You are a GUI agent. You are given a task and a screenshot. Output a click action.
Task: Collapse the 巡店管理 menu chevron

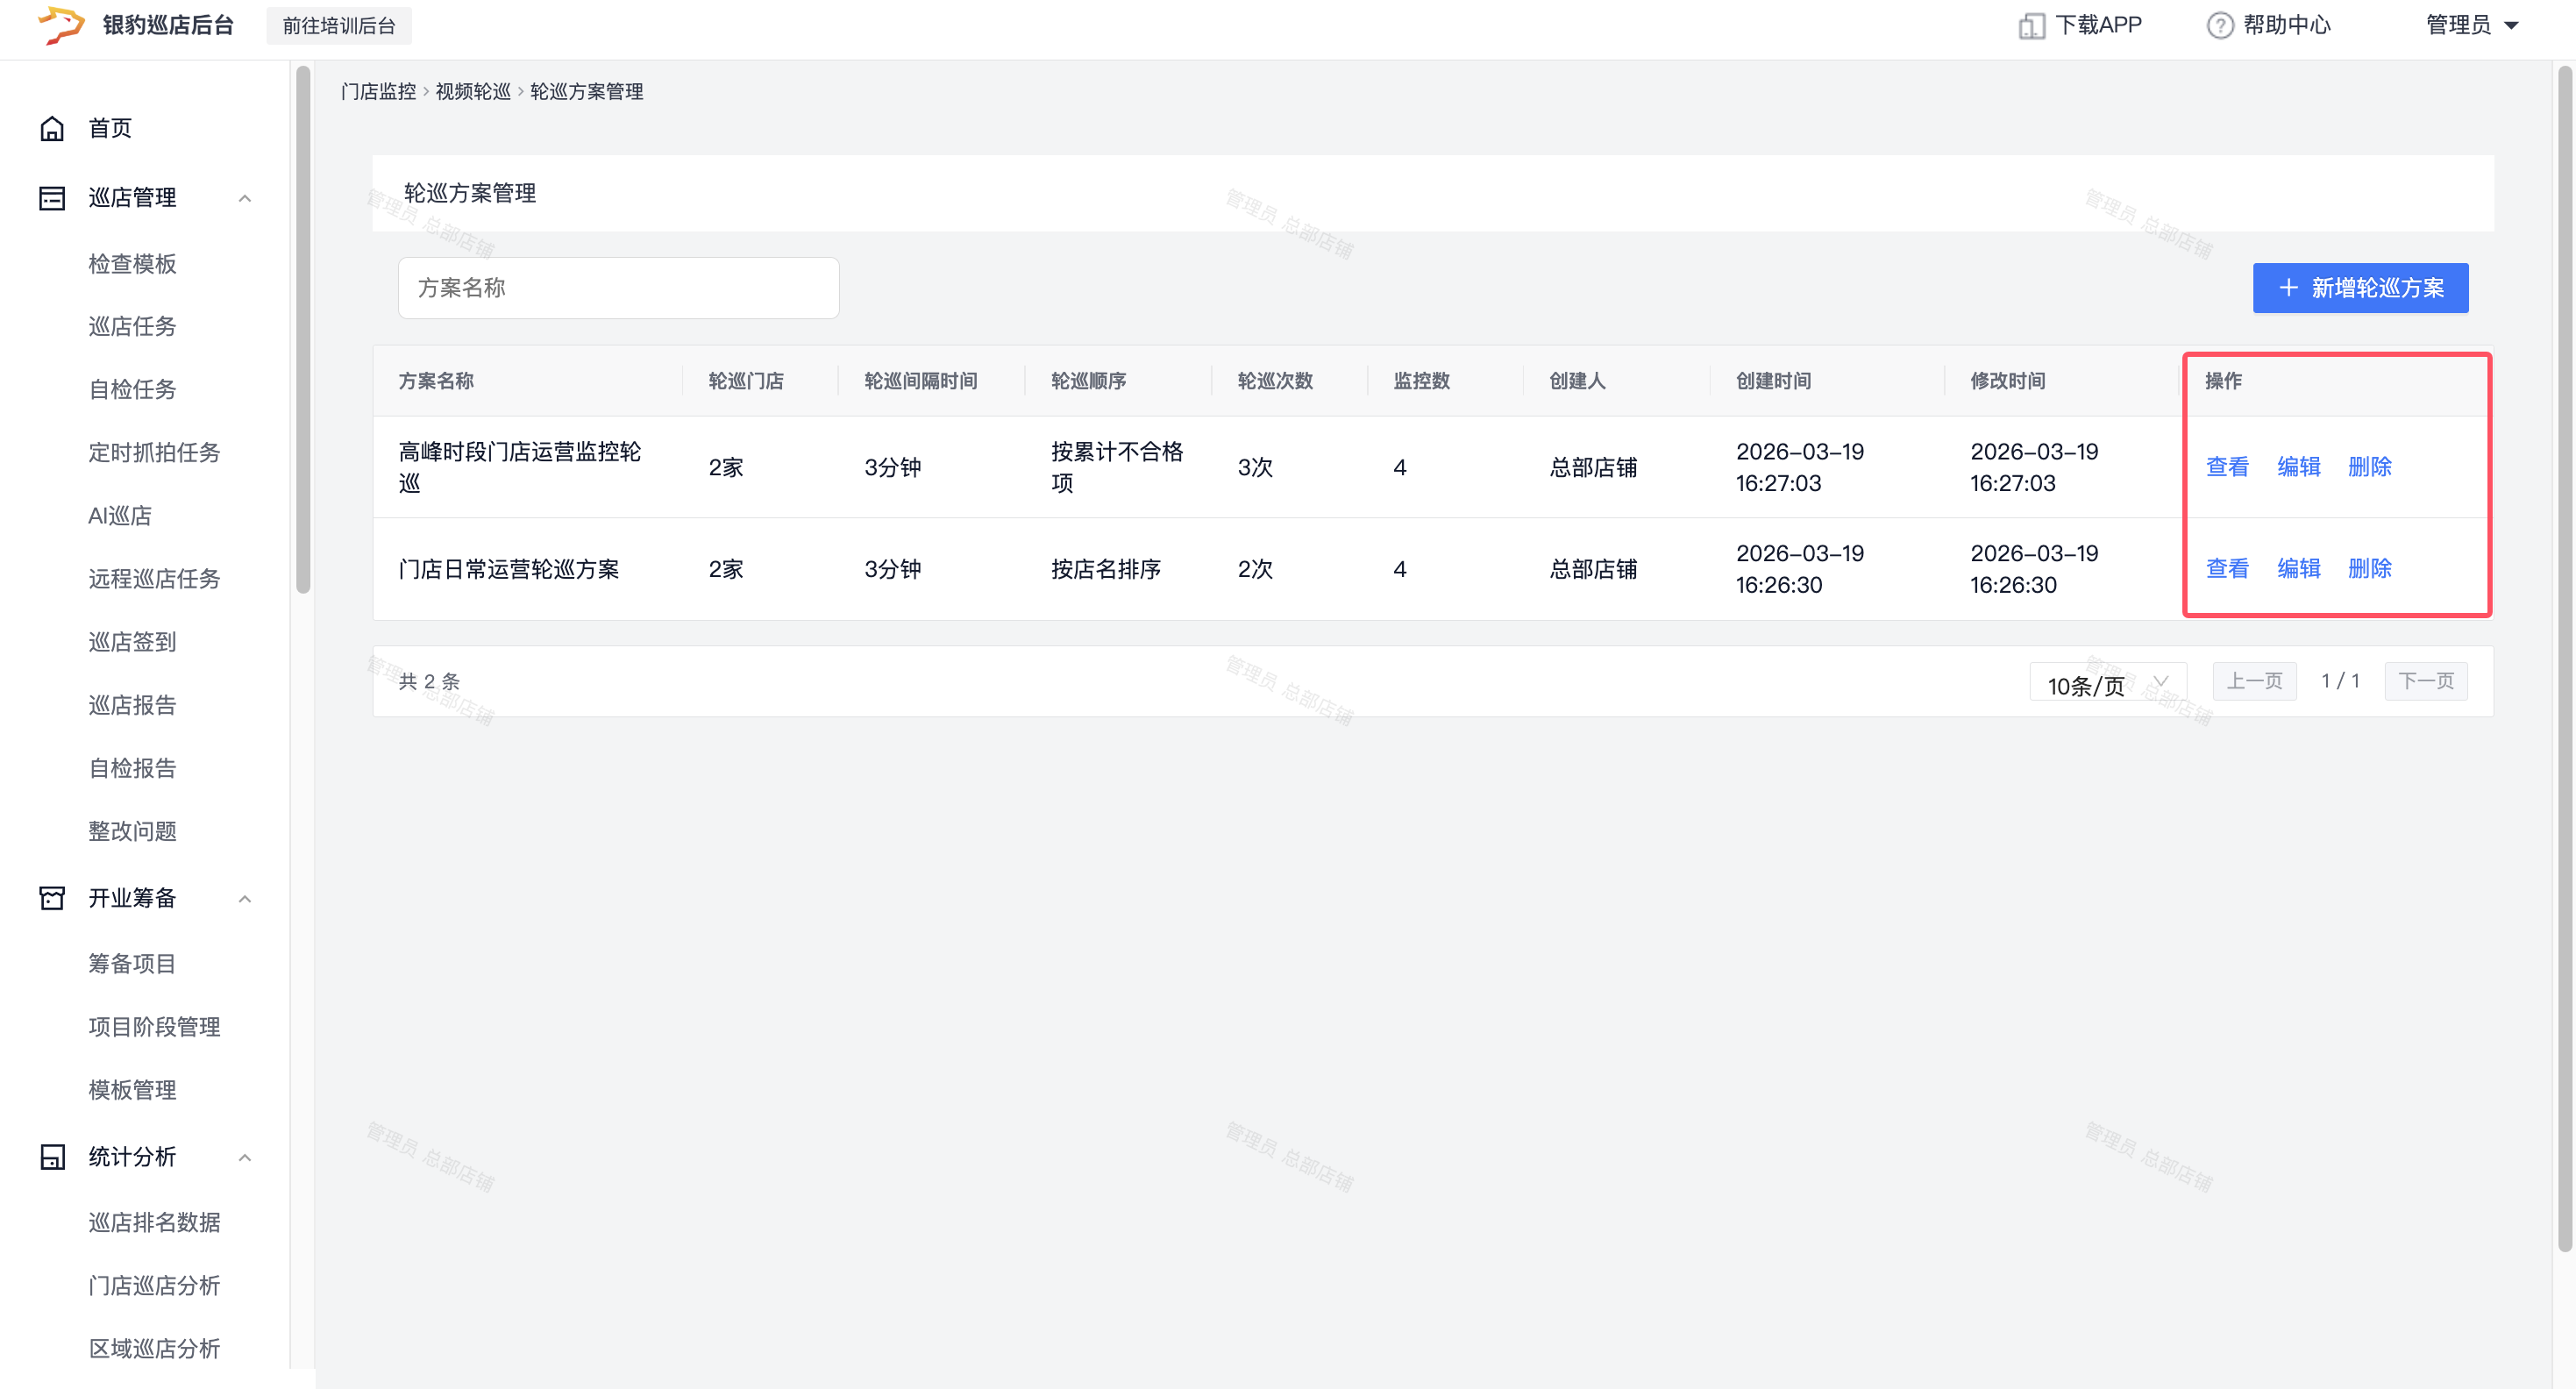244,198
